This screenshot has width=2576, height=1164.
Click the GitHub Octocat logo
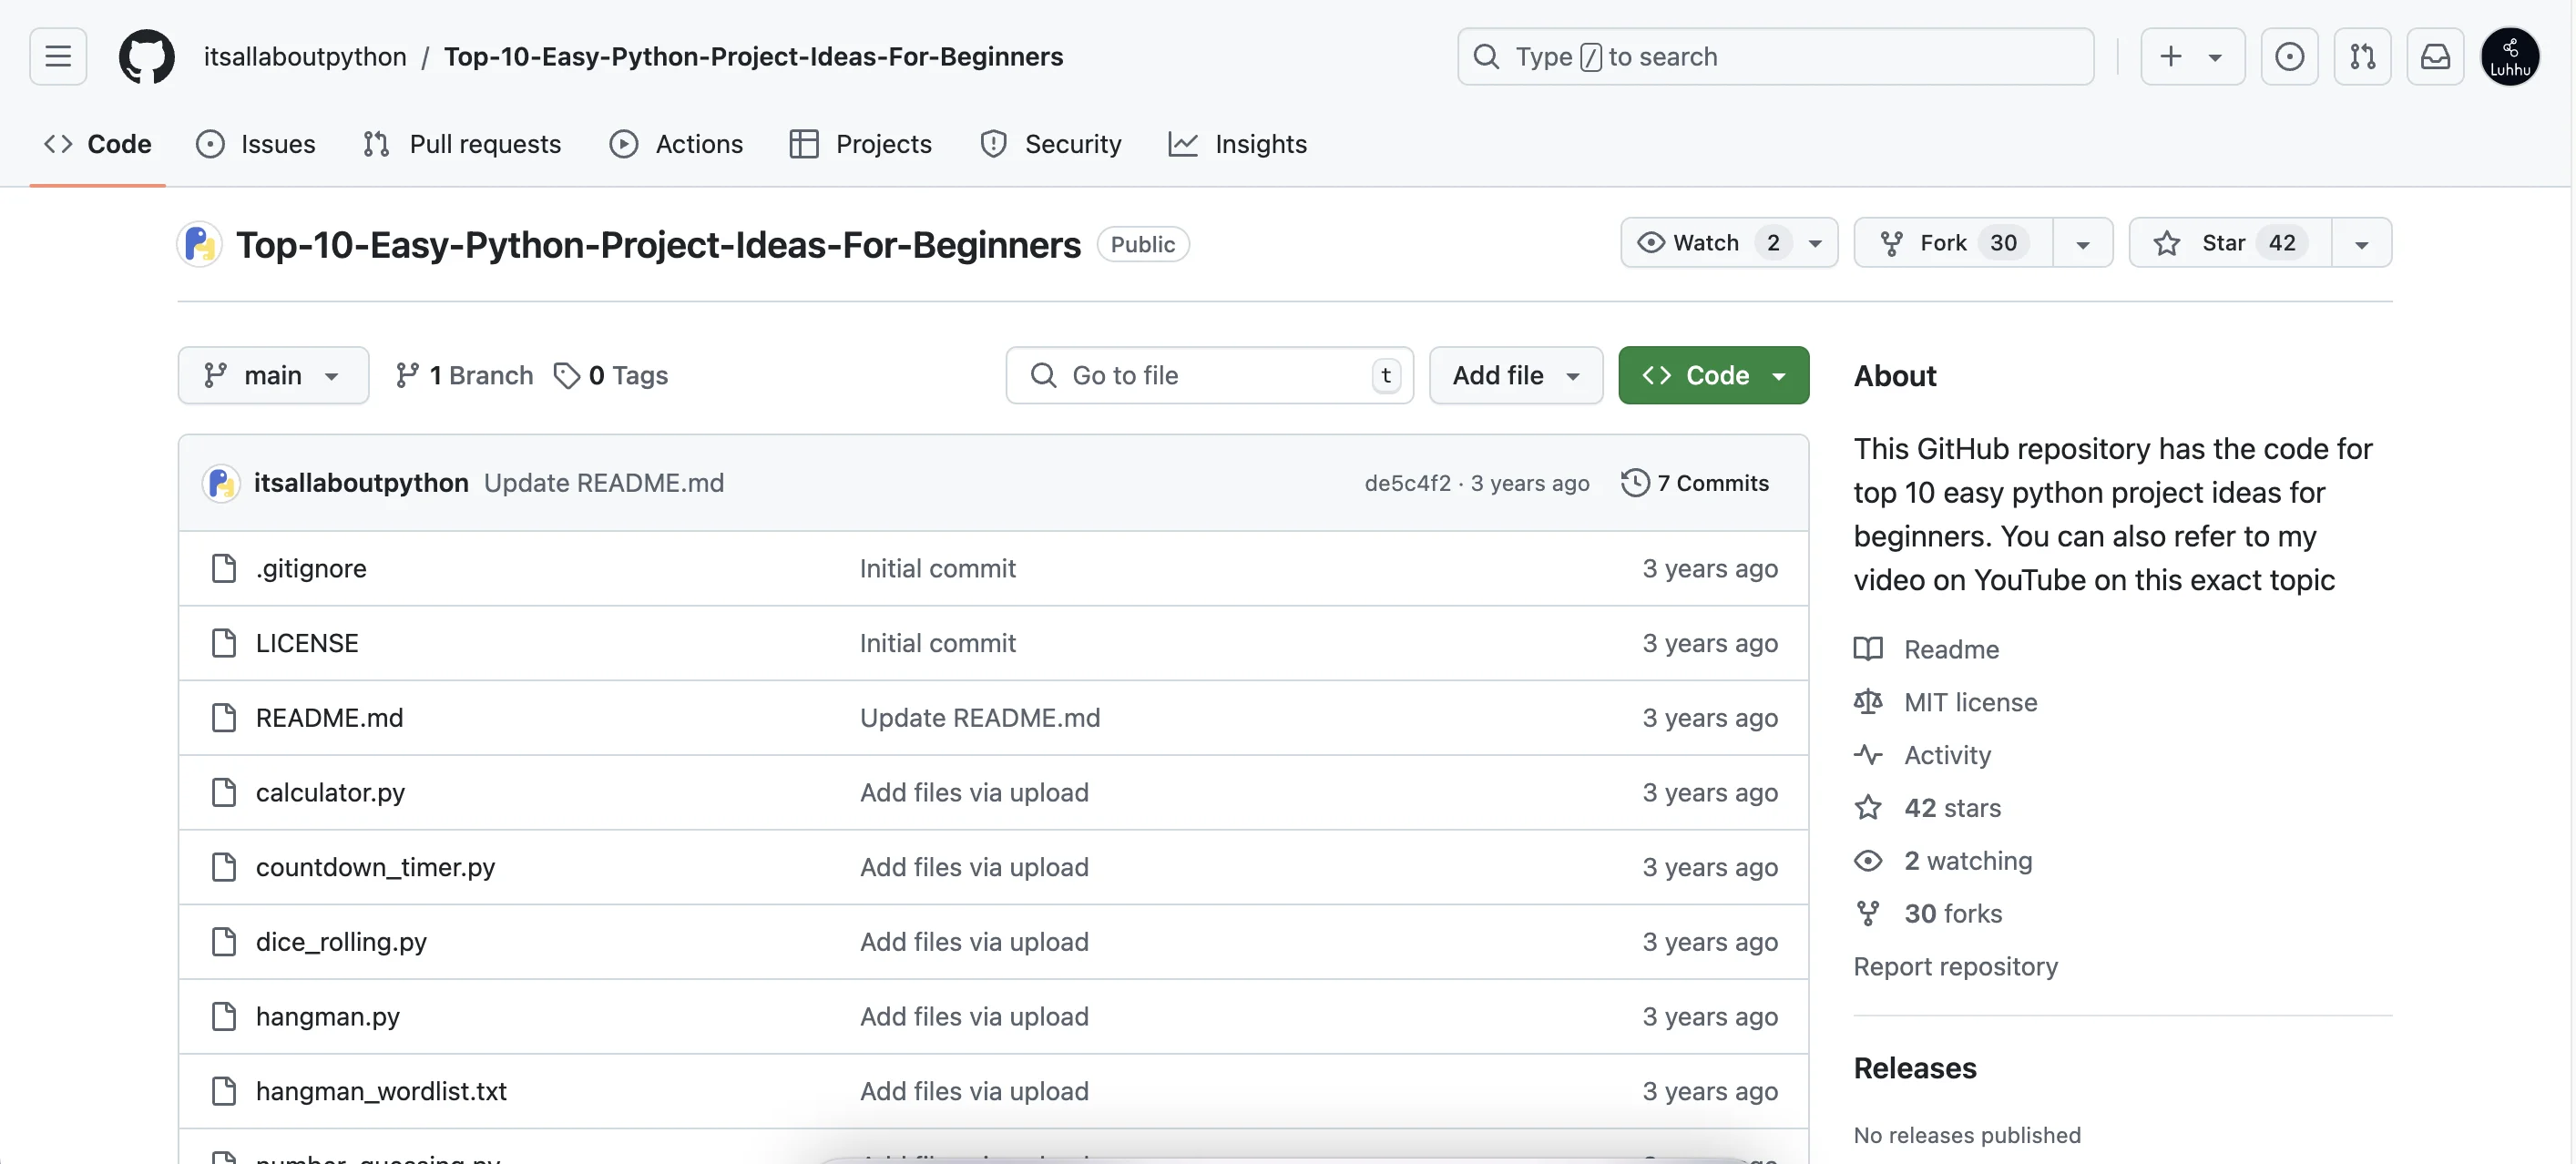pyautogui.click(x=146, y=56)
